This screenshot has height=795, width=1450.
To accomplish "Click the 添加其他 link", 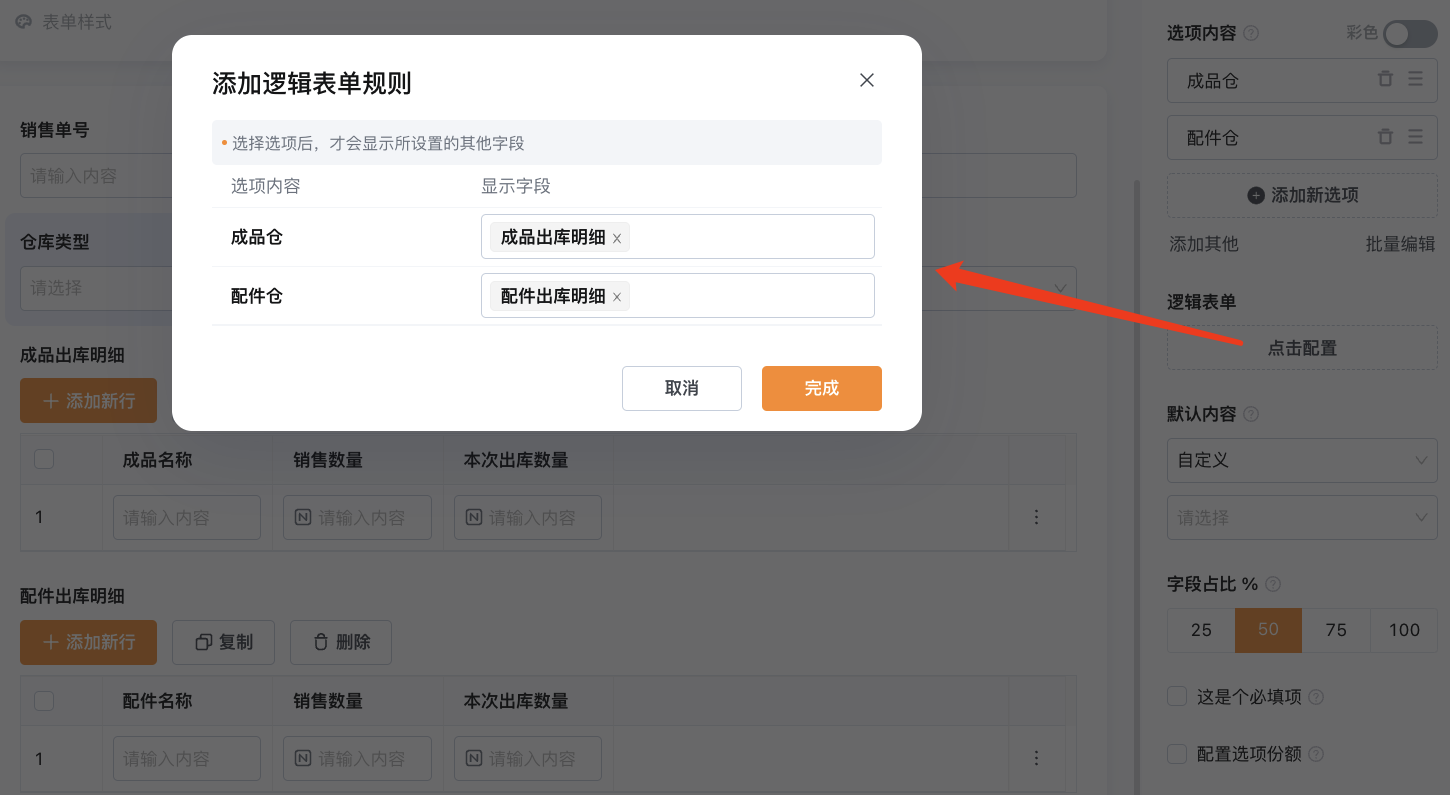I will 1204,244.
